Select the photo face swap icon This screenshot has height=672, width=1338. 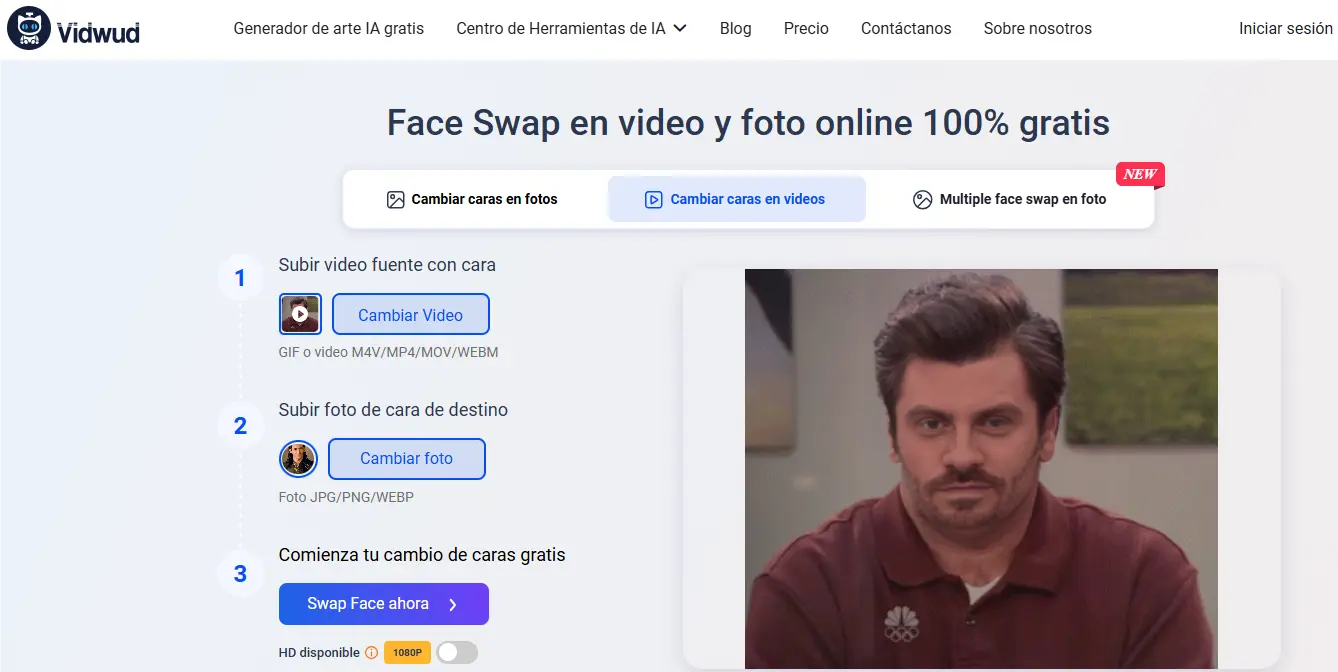394,198
